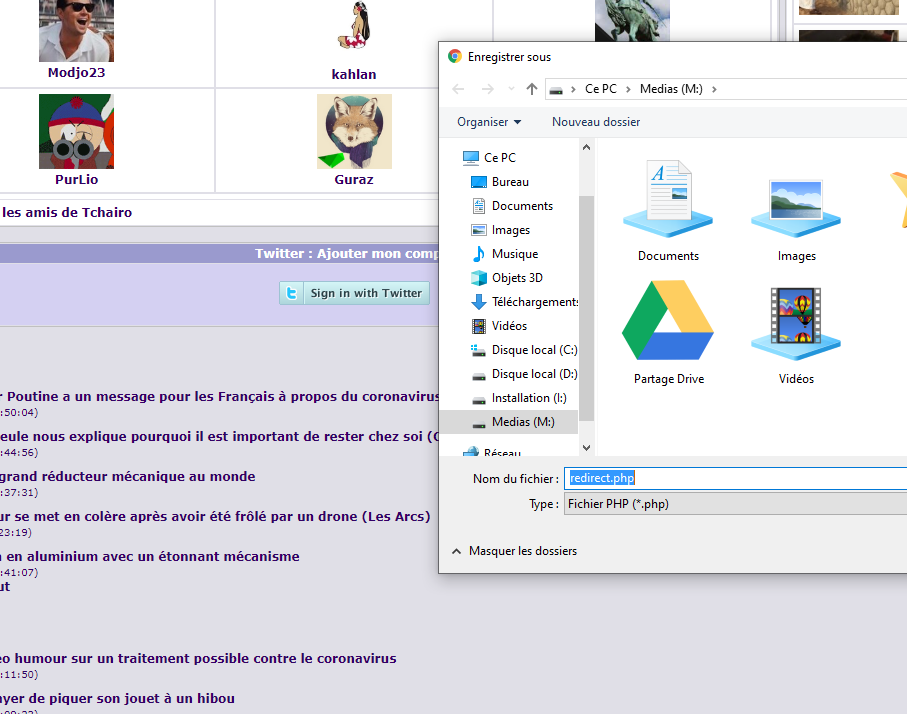This screenshot has height=714, width=907.
Task: Click the navigation pane scrollbar down arrow
Action: 586,448
